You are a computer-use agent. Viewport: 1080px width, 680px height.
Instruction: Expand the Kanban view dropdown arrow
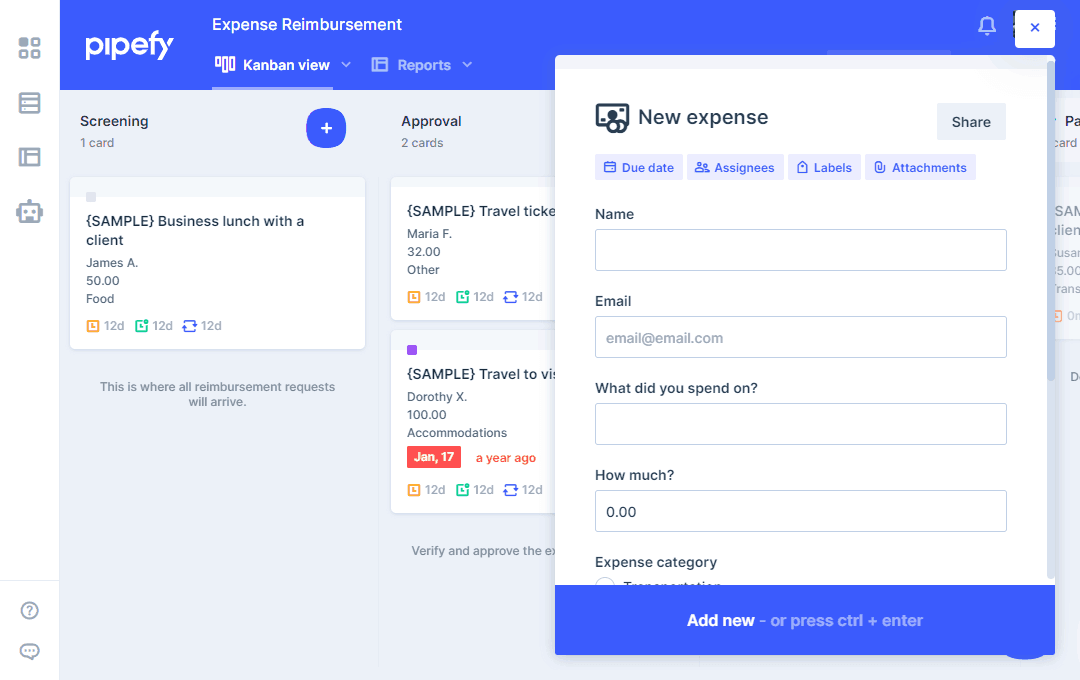346,65
